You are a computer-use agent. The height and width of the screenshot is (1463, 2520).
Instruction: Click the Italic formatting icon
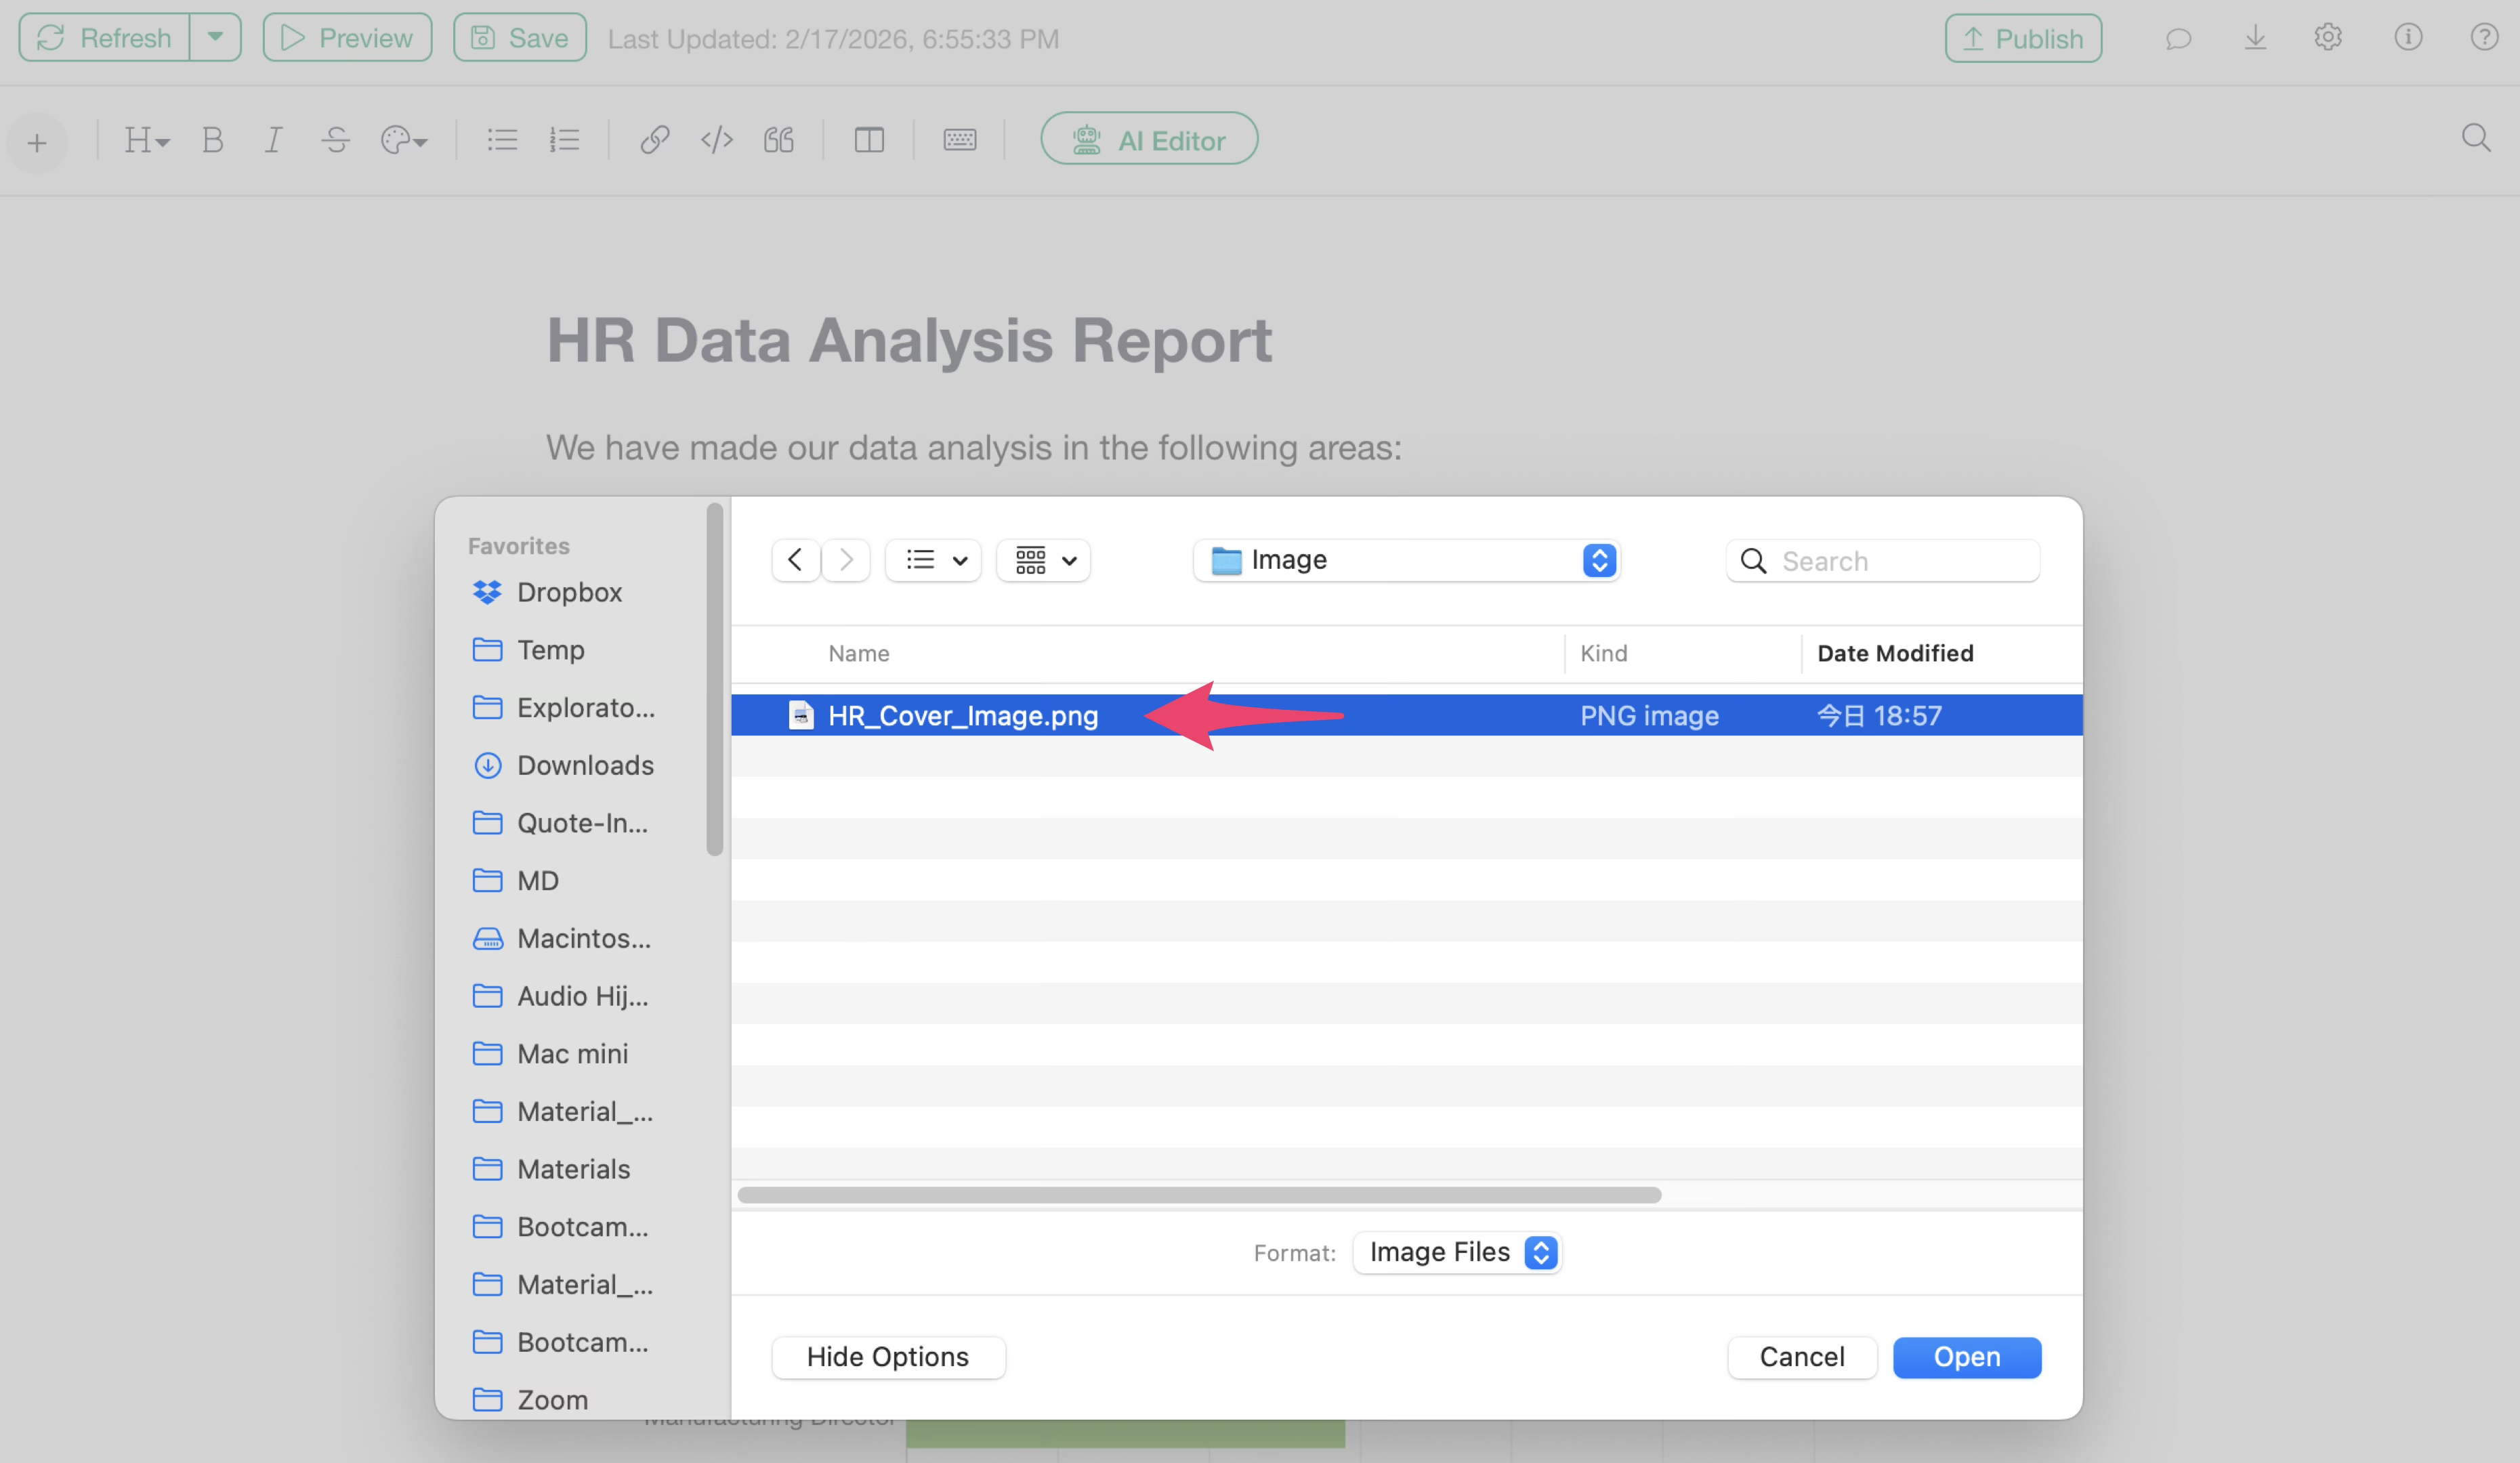tap(273, 140)
